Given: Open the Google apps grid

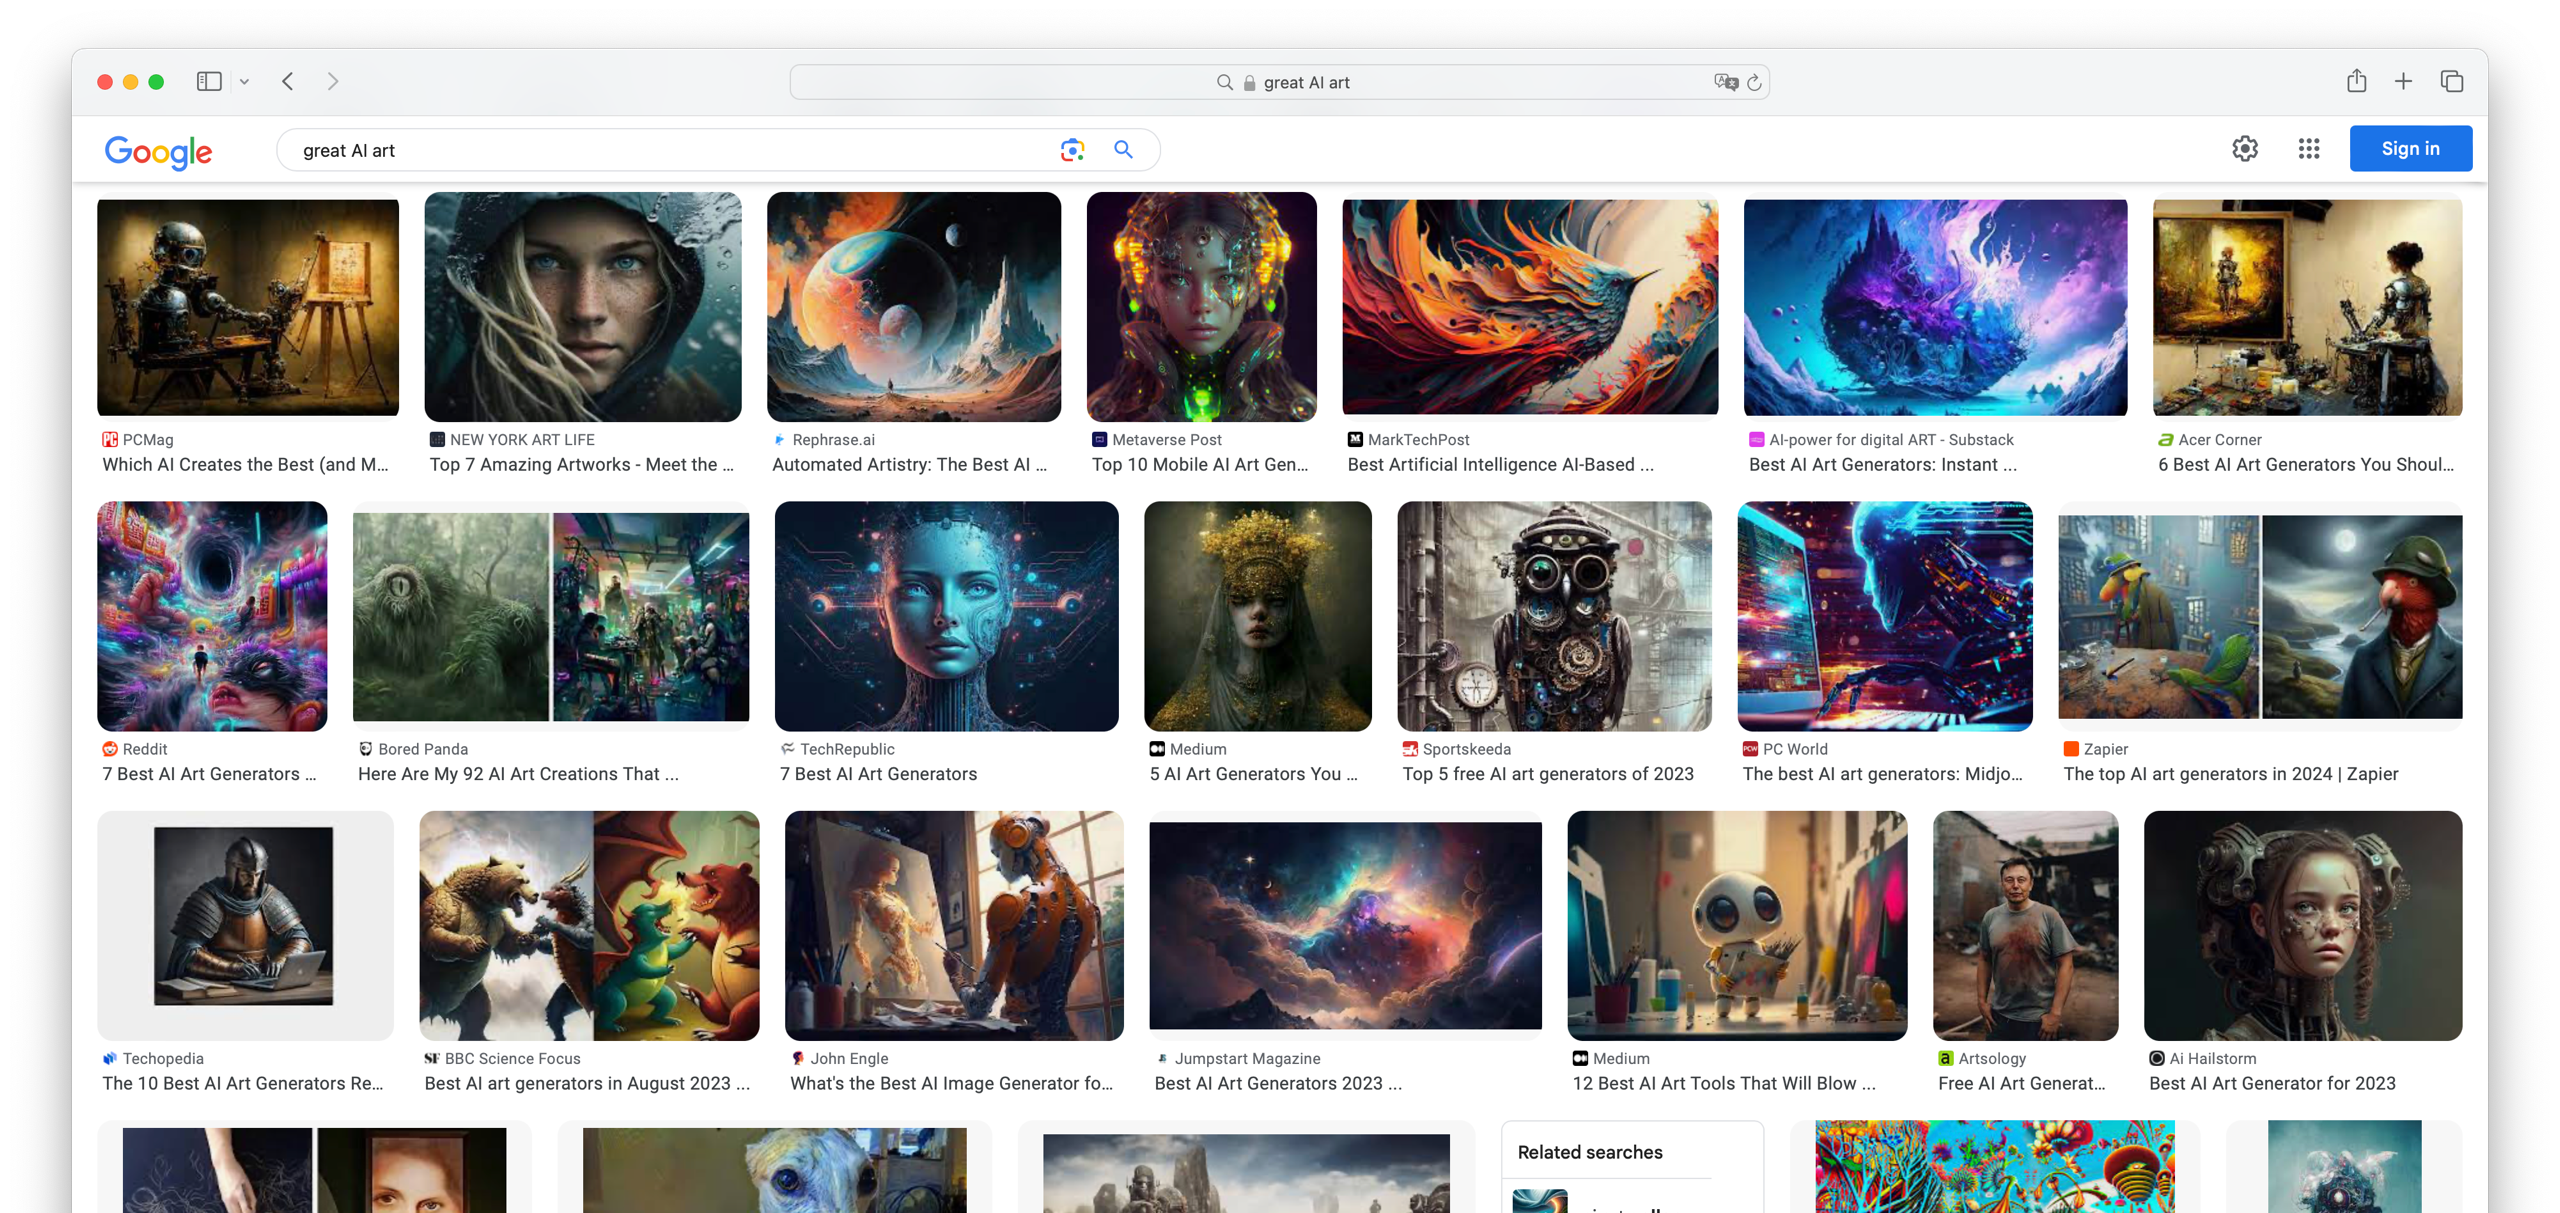Looking at the screenshot, I should coord(2308,149).
